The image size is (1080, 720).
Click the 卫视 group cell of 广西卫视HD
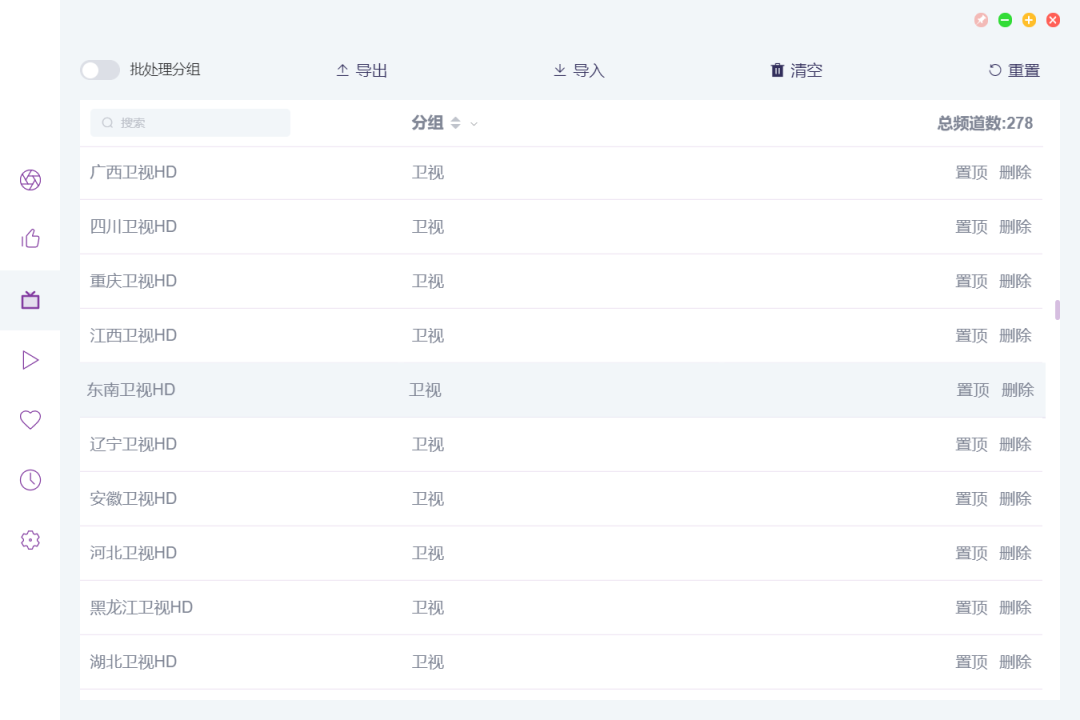[428, 172]
